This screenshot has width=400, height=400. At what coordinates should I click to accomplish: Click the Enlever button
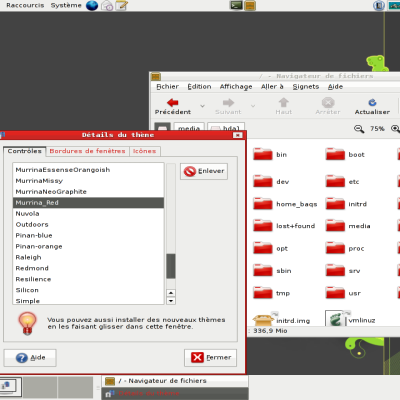point(204,171)
